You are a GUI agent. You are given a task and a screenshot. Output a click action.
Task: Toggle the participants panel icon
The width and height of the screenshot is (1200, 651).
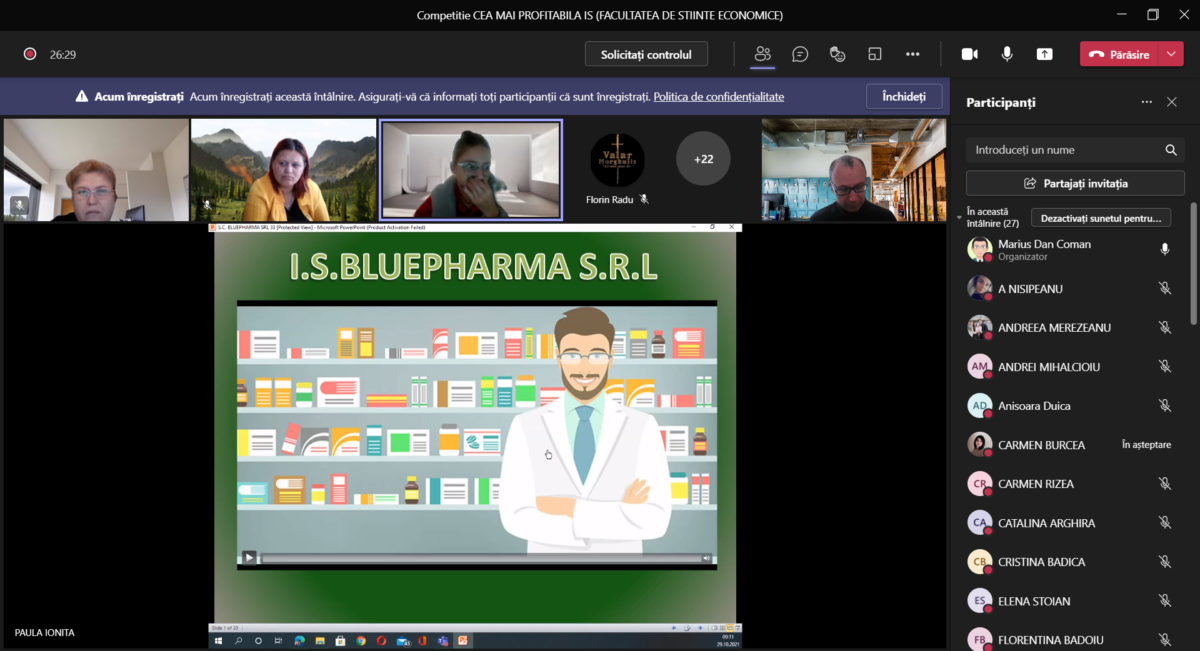763,54
